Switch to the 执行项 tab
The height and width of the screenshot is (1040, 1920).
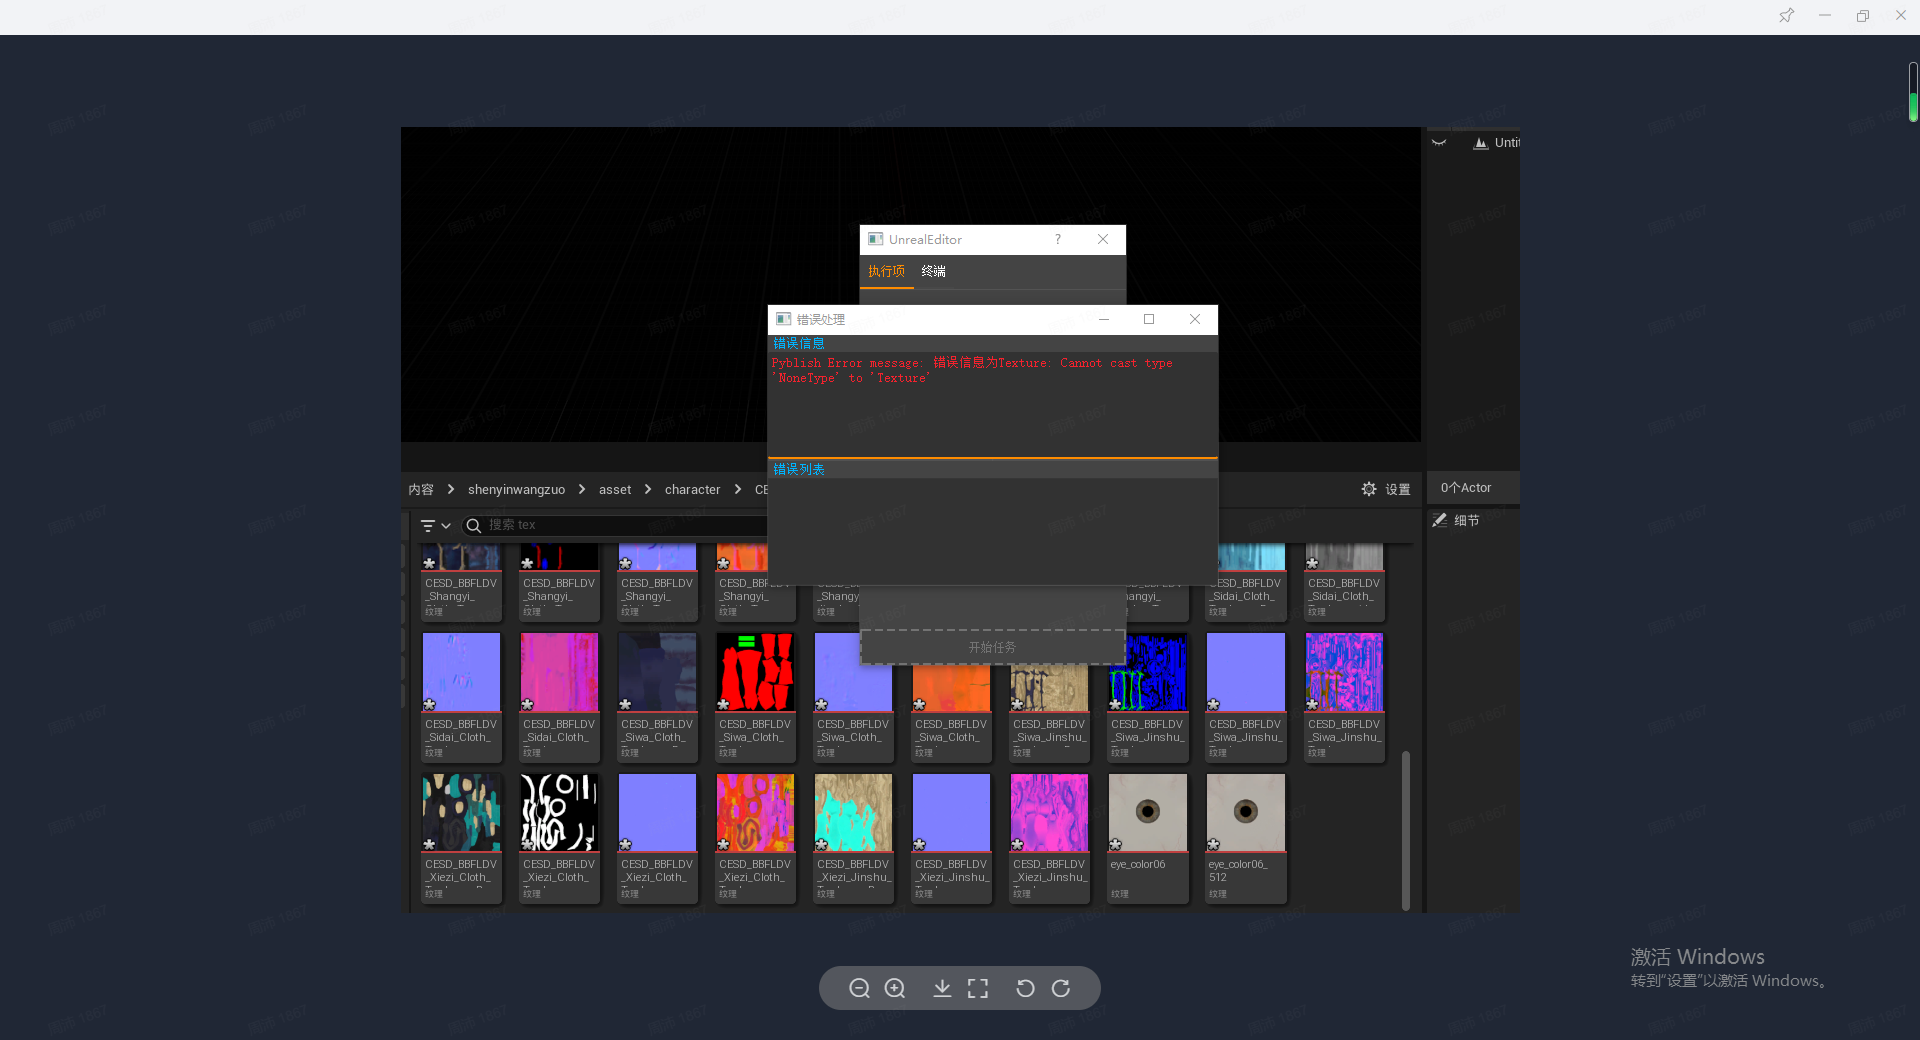tap(886, 271)
